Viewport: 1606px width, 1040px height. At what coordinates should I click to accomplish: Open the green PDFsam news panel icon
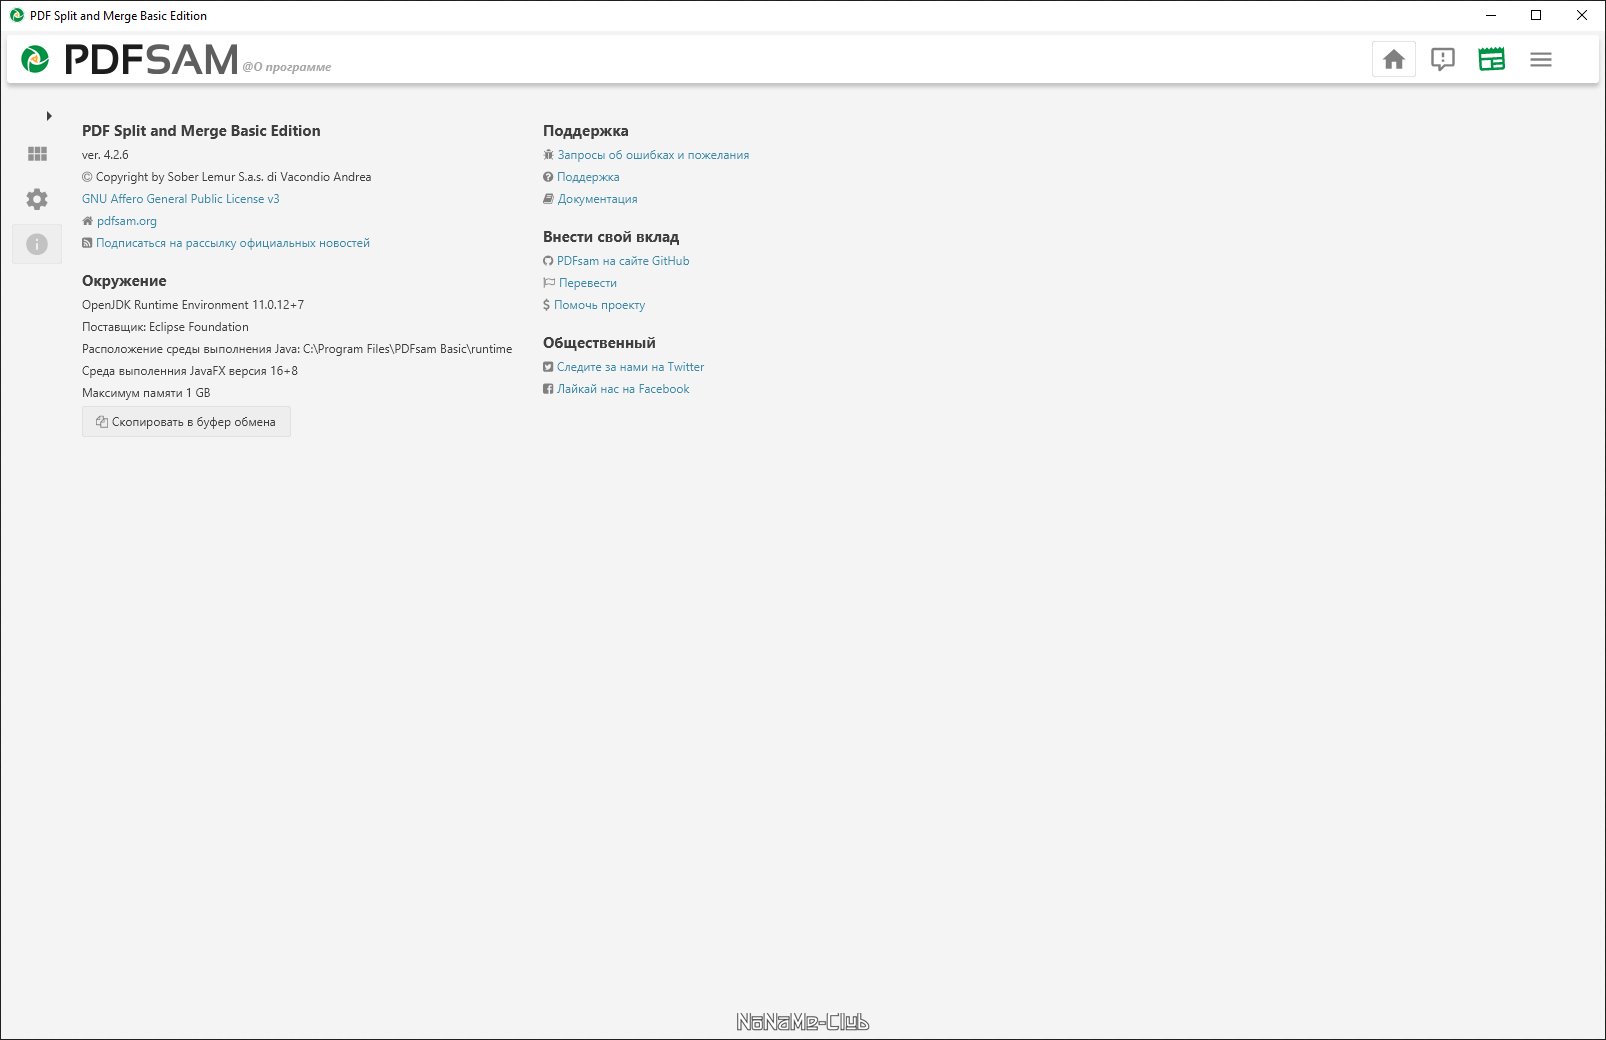pos(1492,60)
